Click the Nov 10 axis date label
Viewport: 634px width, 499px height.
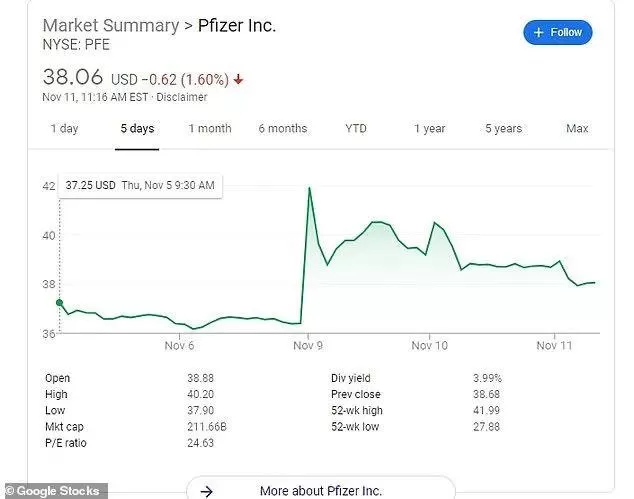tap(429, 345)
